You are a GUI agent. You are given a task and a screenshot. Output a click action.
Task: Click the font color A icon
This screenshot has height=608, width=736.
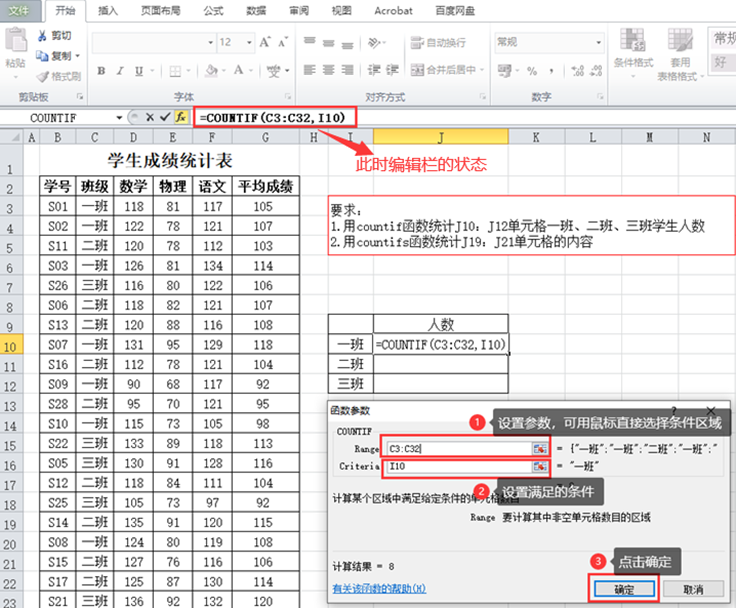(238, 71)
